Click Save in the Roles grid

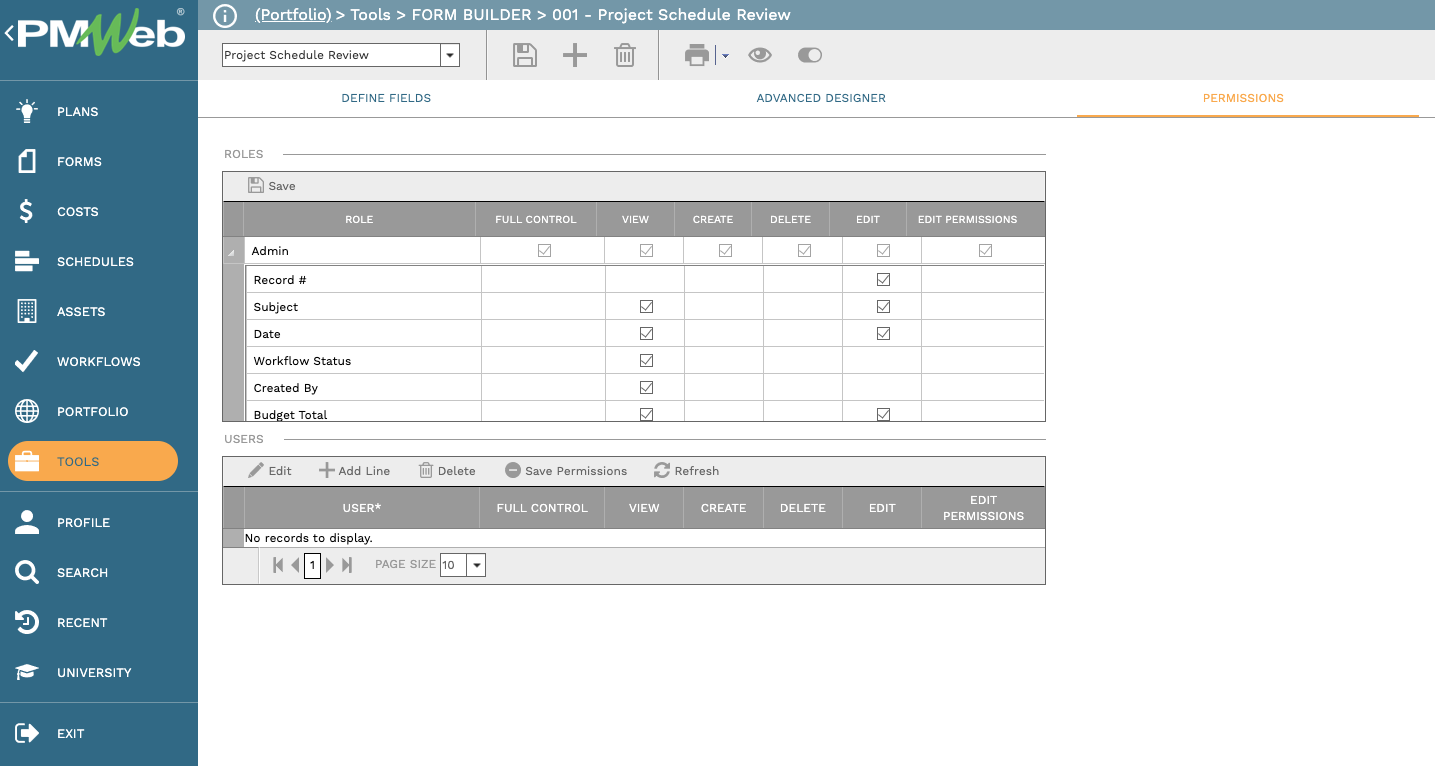(272, 186)
